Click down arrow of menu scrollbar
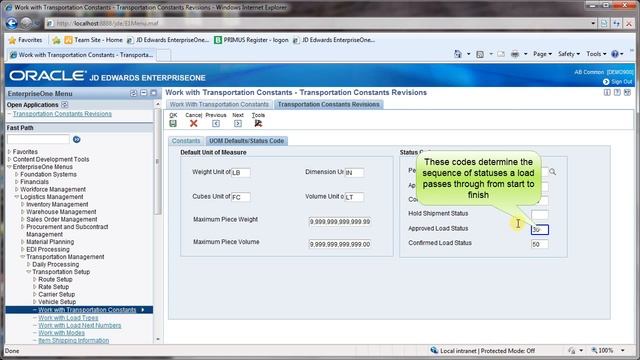640x360 pixels. click(x=158, y=340)
